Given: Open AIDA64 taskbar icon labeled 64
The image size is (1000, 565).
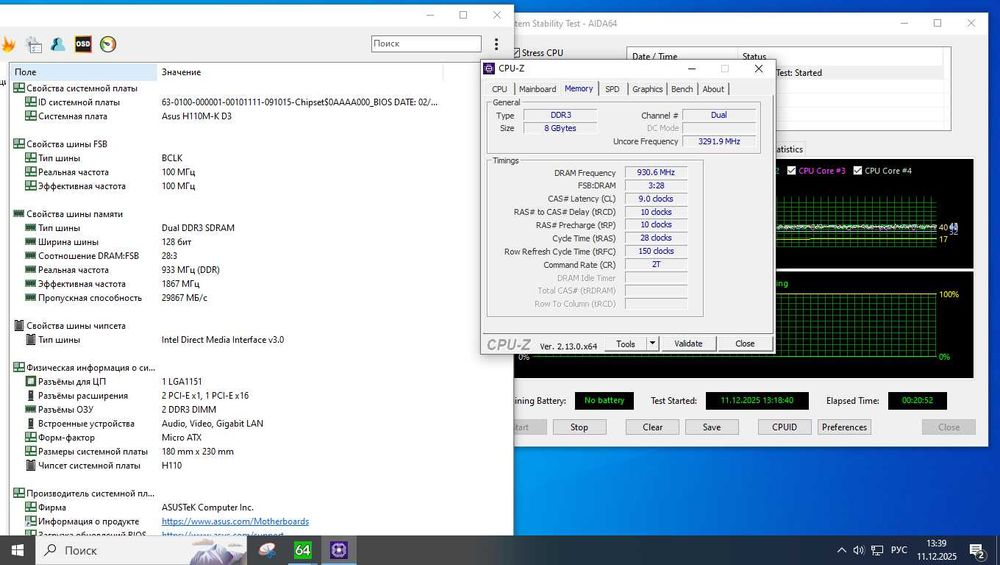Looking at the screenshot, I should click(302, 550).
